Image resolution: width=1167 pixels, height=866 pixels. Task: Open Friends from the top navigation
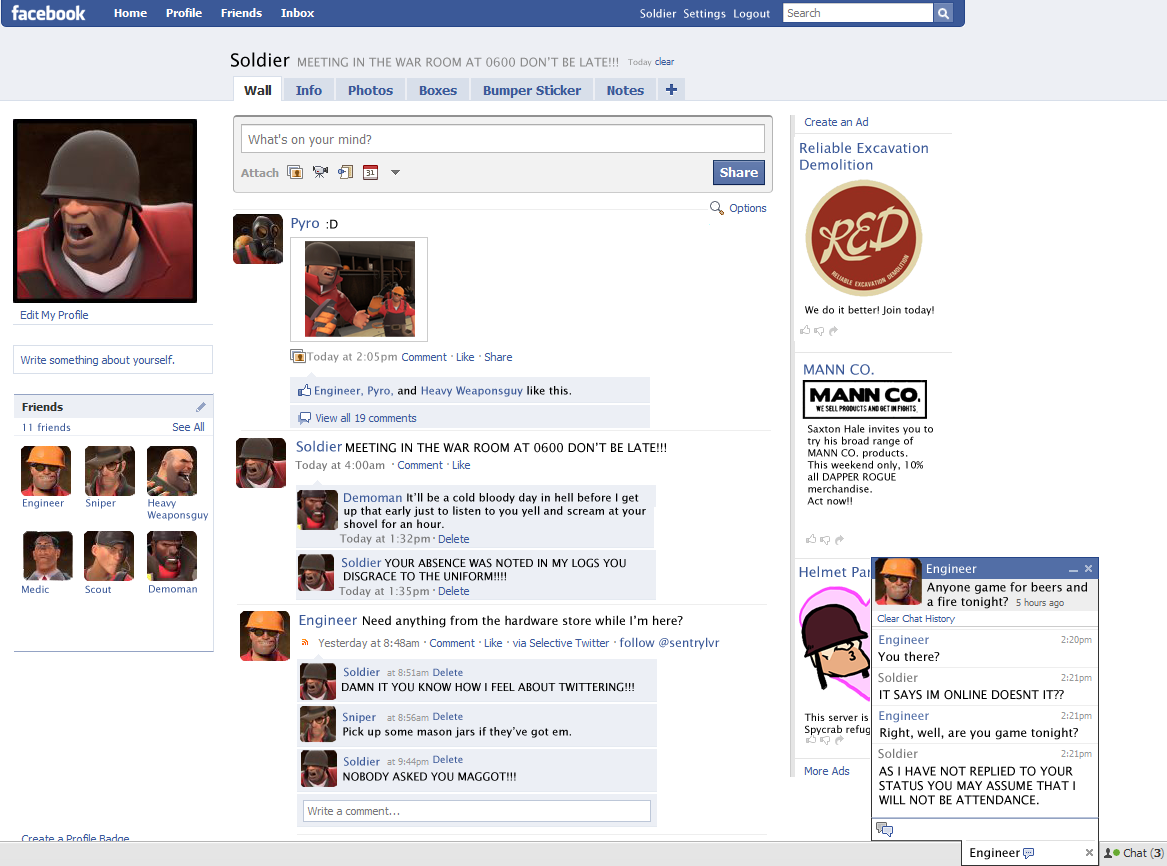click(x=241, y=13)
